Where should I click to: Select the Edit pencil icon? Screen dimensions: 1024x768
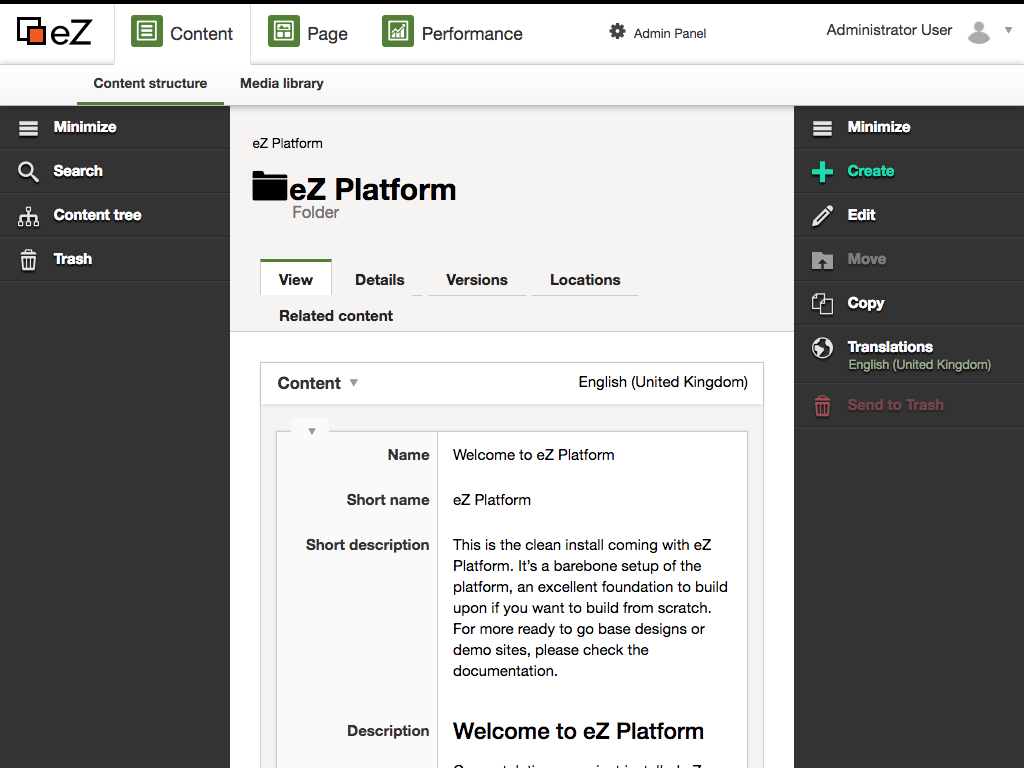pyautogui.click(x=822, y=215)
